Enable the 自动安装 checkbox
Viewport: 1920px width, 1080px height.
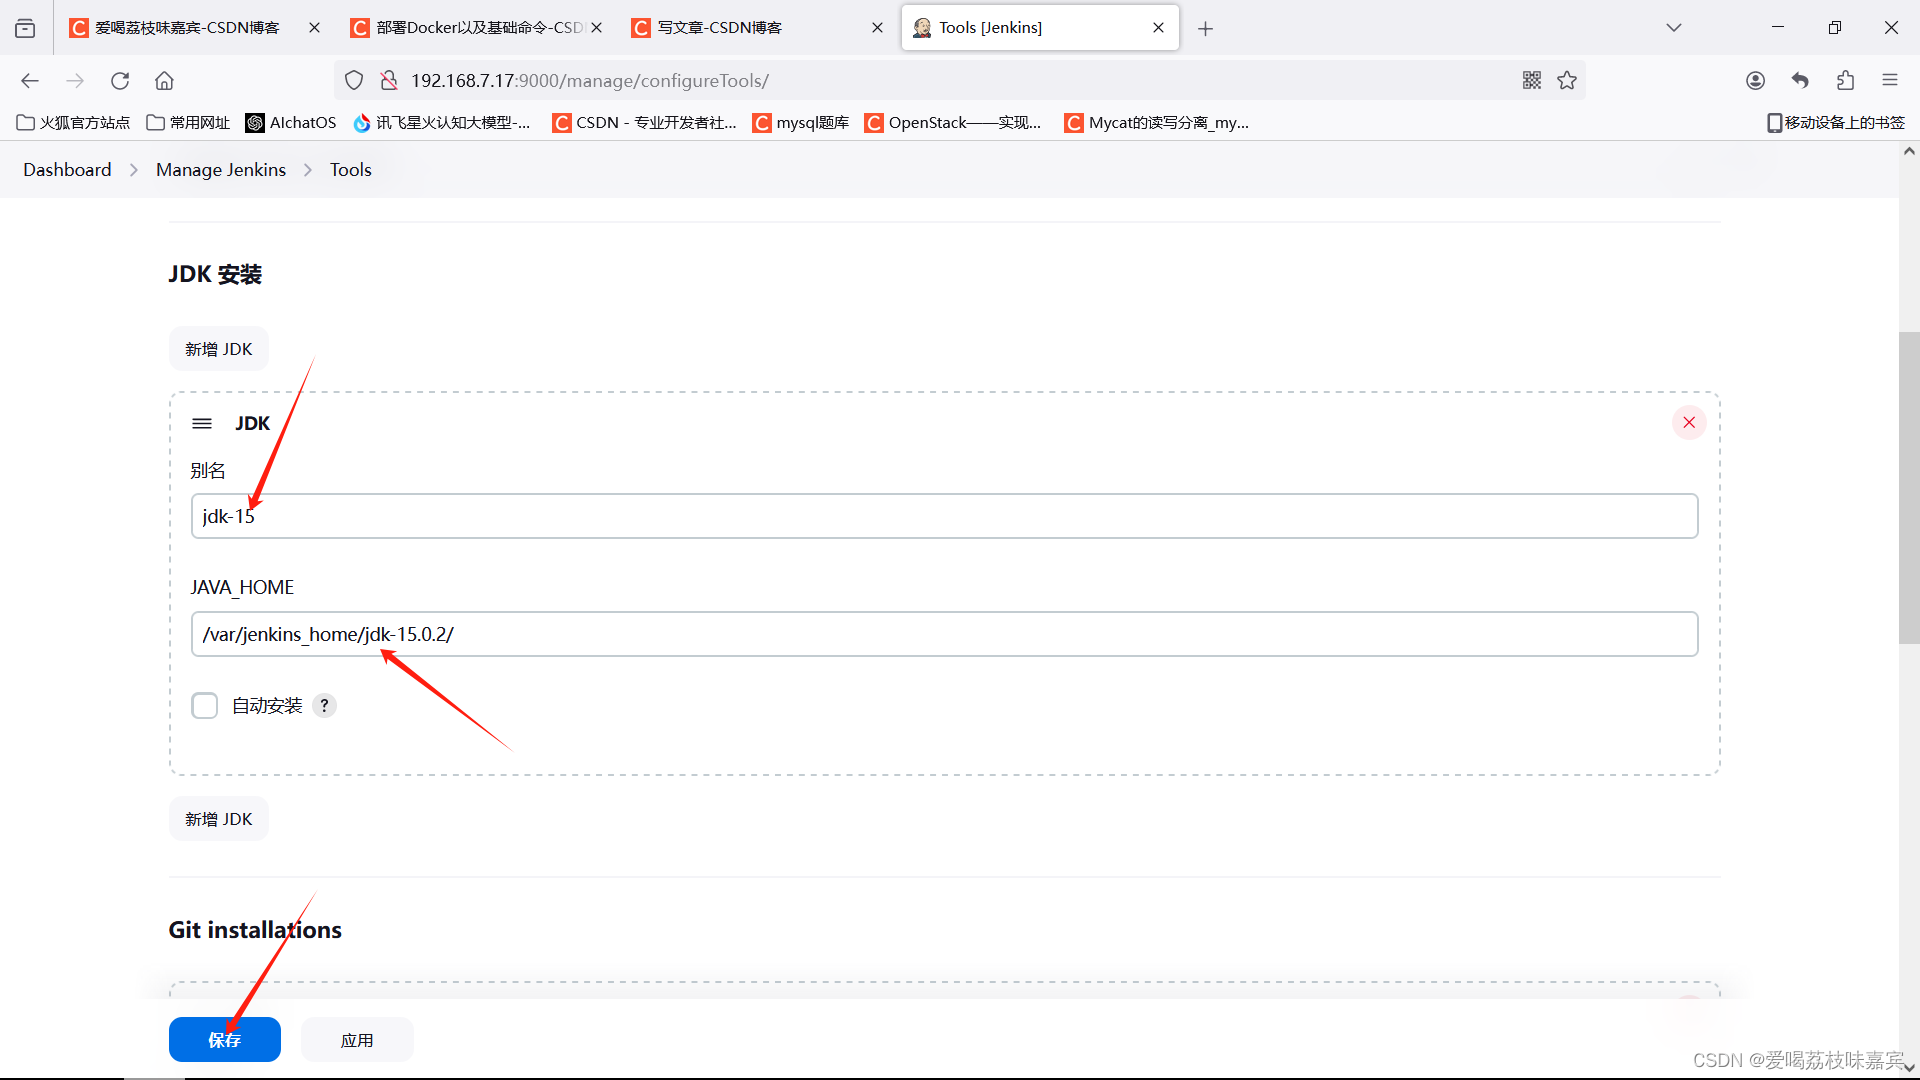pos(205,705)
